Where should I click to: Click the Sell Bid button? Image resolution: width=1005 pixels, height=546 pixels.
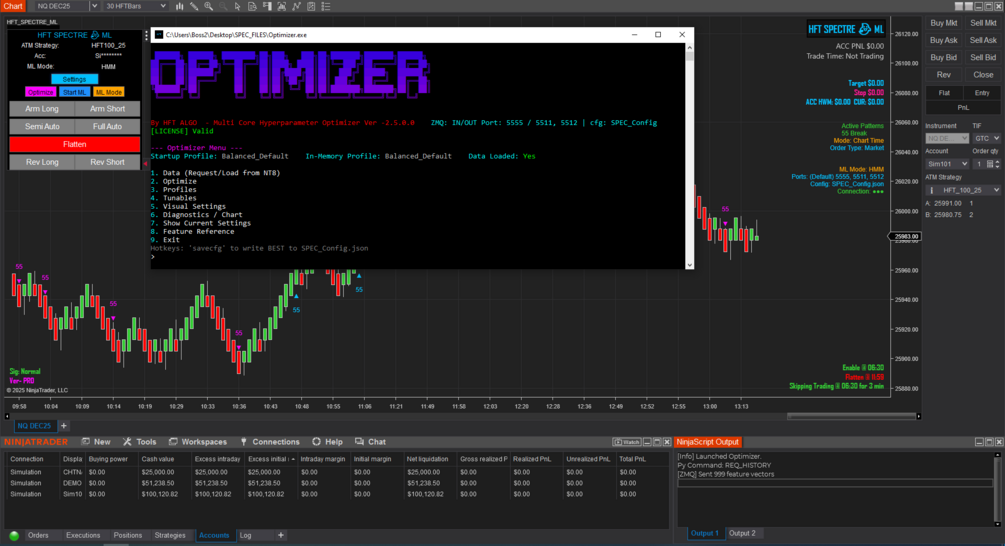click(x=983, y=58)
